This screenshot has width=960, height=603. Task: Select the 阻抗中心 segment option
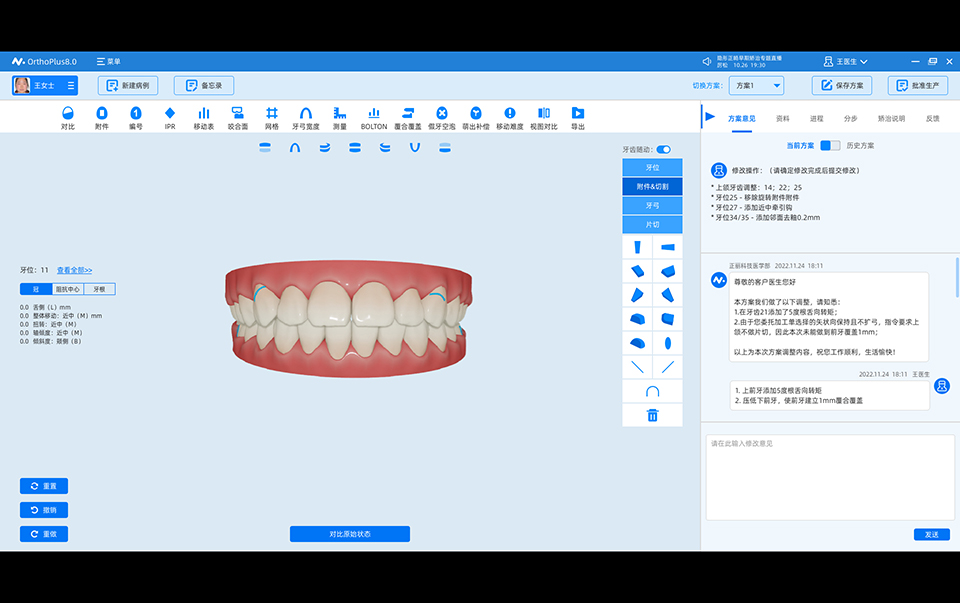point(68,289)
